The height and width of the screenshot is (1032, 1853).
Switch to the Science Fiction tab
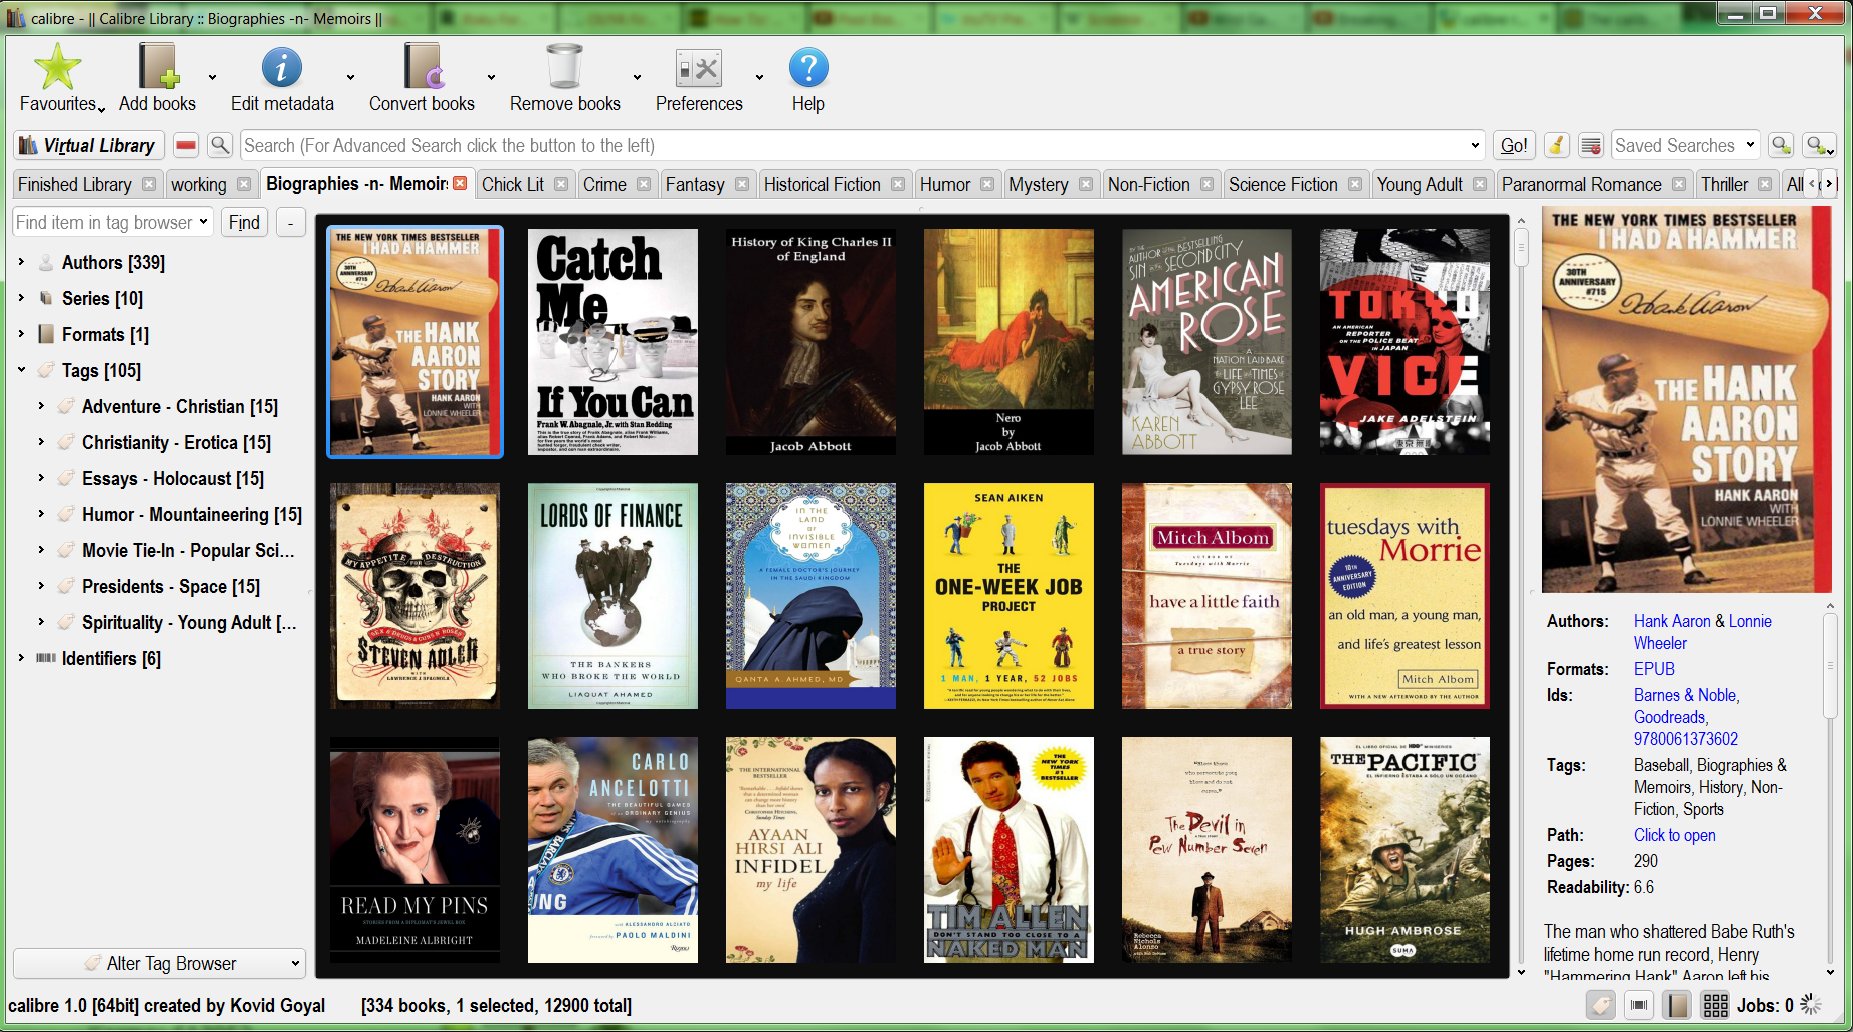pos(1282,184)
